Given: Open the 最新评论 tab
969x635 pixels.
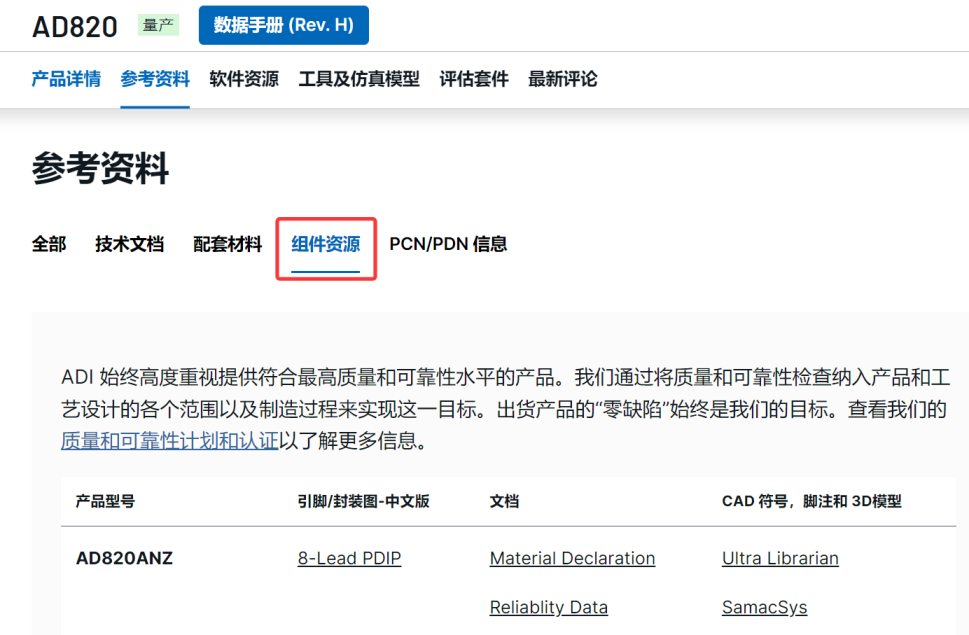Looking at the screenshot, I should click(562, 79).
